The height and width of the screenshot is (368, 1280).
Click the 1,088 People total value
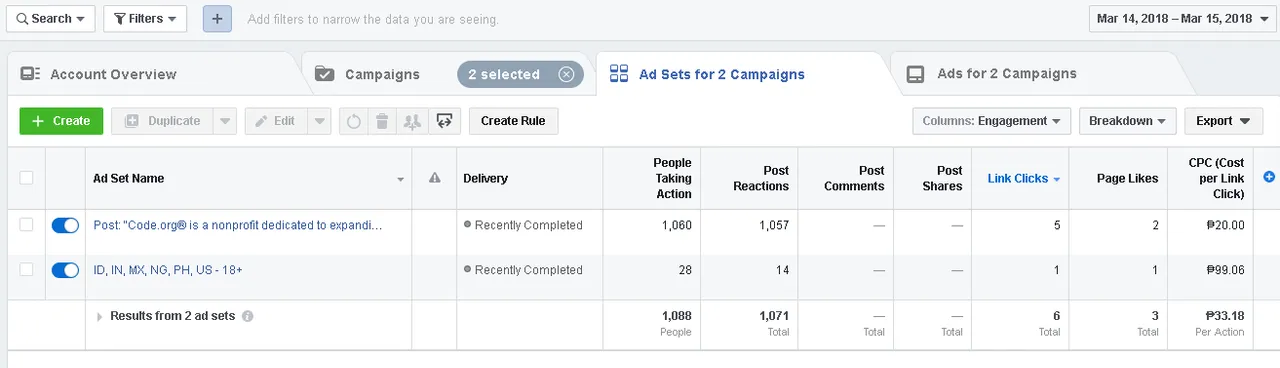click(677, 316)
